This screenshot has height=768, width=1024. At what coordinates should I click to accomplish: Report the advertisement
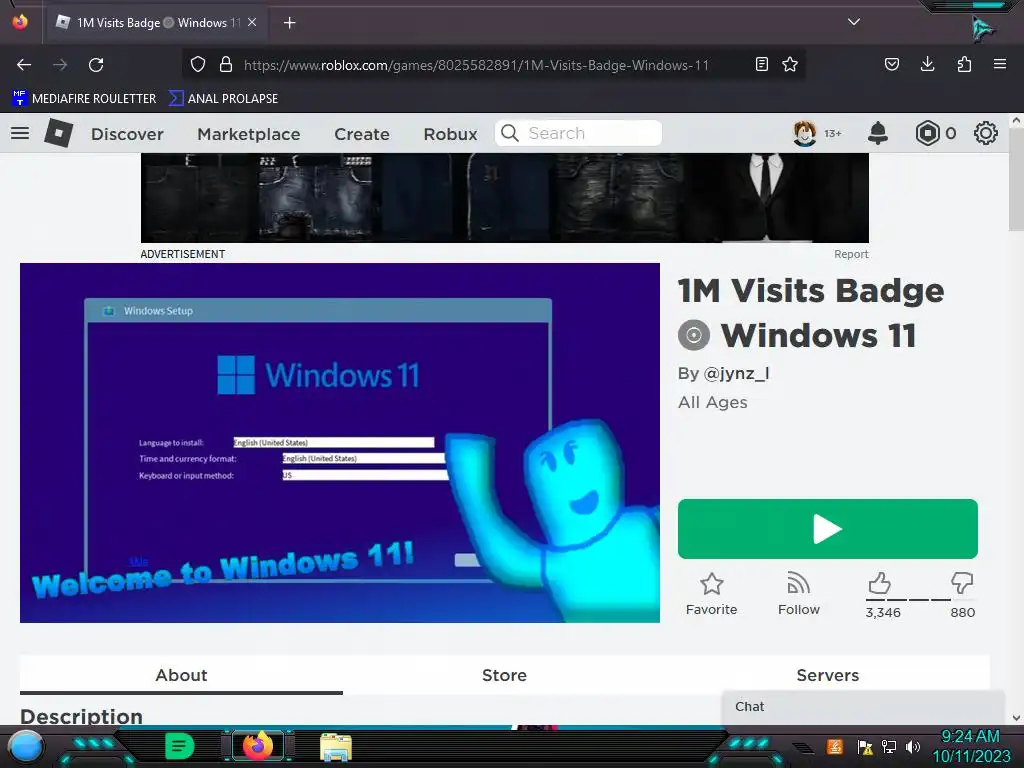pyautogui.click(x=851, y=254)
